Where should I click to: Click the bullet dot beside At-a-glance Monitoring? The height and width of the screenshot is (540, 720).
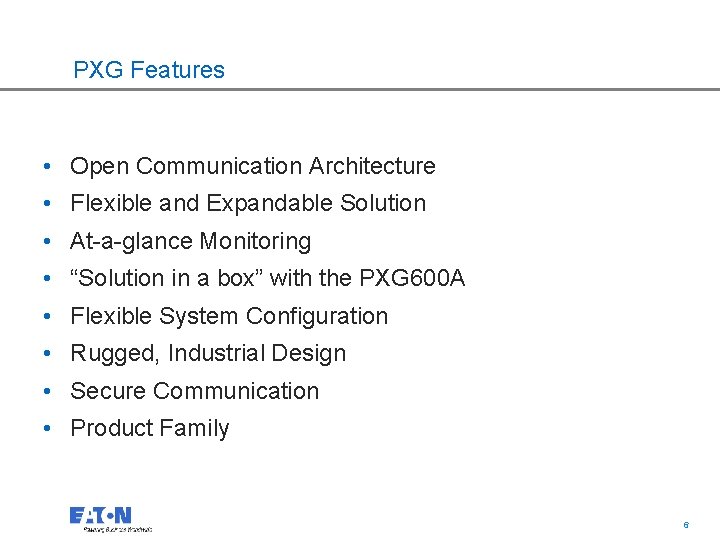(47, 241)
